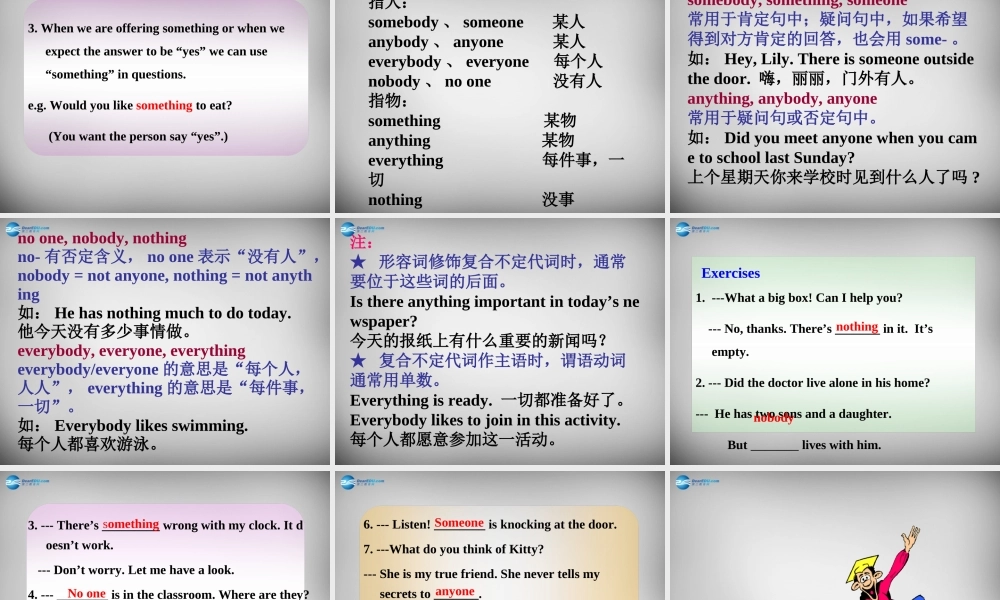Click the underlined answer 'anyone' in sentence 7

[456, 590]
